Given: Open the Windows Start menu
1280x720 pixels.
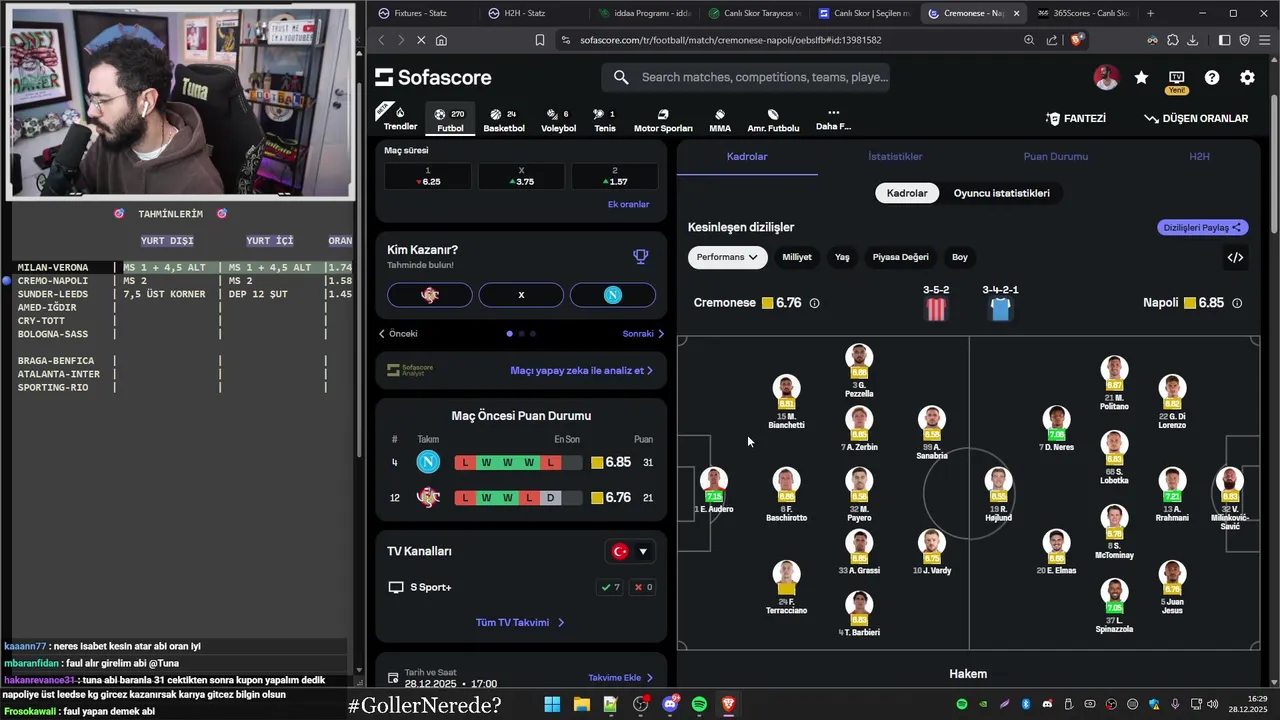Looking at the screenshot, I should [552, 704].
